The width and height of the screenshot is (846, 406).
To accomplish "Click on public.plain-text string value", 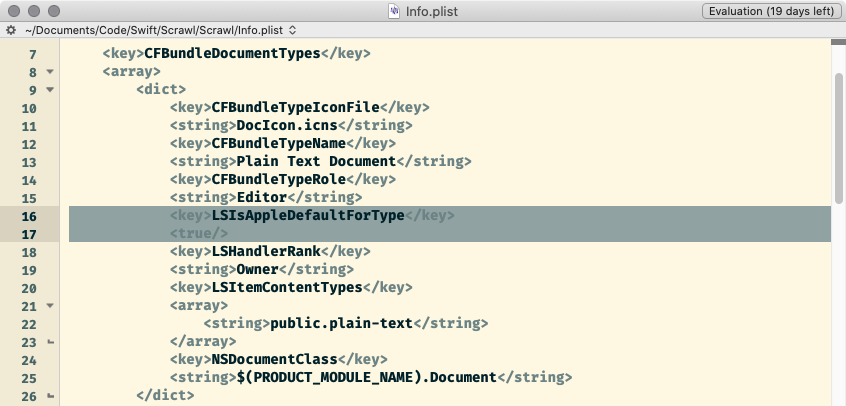I will (342, 324).
